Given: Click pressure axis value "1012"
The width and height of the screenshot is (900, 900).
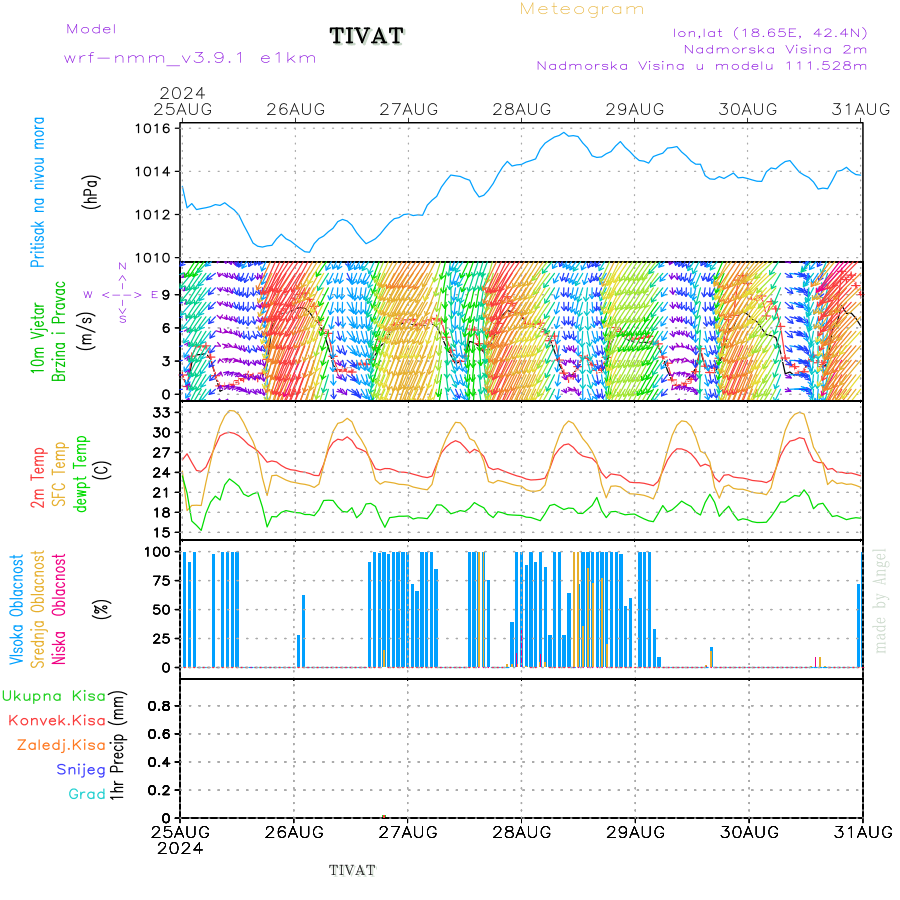Looking at the screenshot, I should (153, 215).
